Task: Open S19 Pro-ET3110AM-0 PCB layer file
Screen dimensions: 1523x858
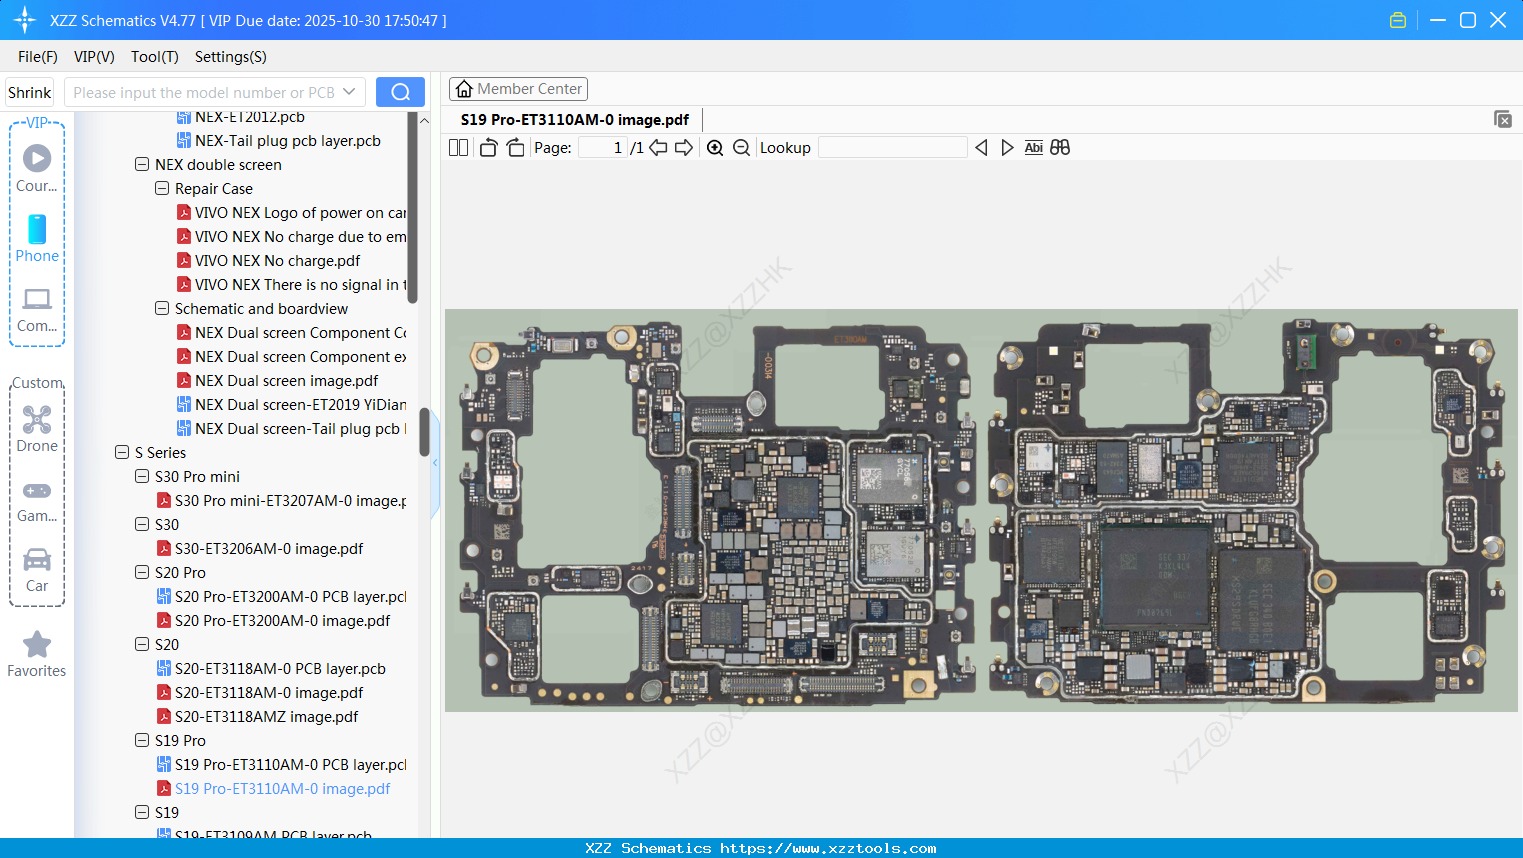Action: tap(281, 765)
